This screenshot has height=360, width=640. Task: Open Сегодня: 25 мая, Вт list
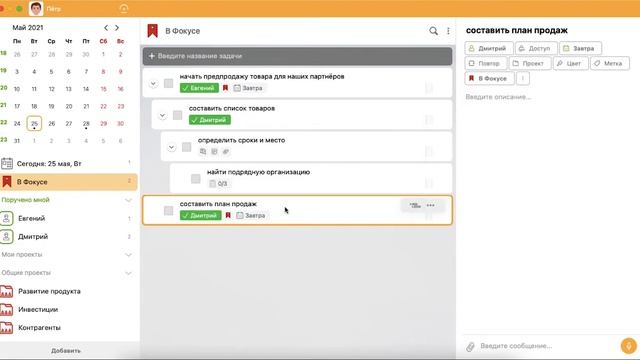click(69, 164)
